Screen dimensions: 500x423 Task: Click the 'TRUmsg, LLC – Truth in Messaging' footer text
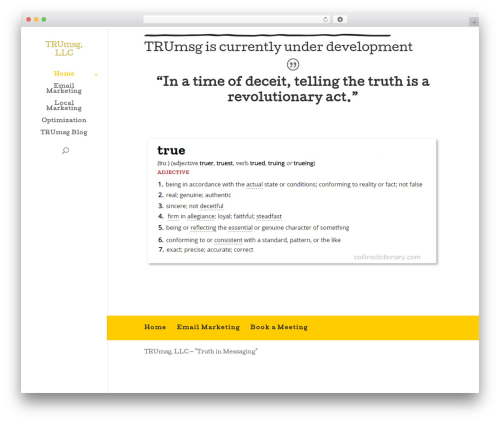201,351
